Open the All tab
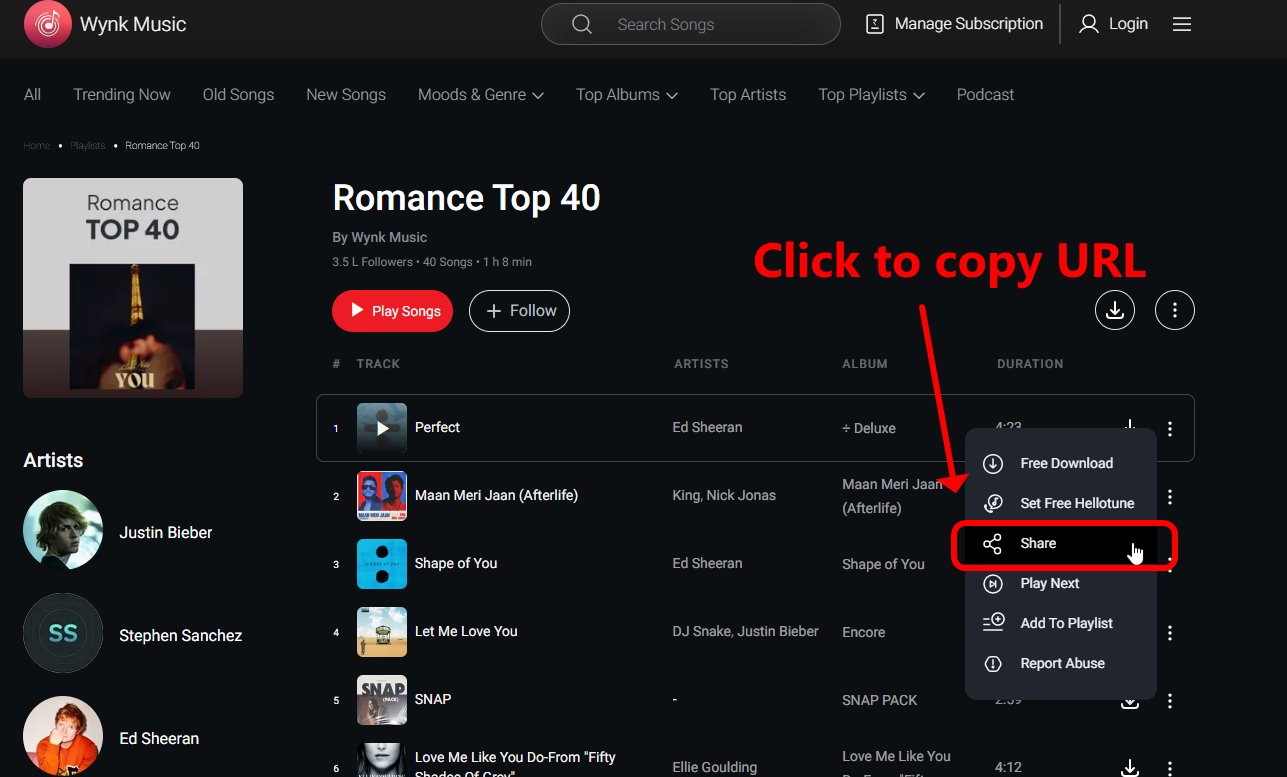This screenshot has height=777, width=1287. (x=32, y=95)
